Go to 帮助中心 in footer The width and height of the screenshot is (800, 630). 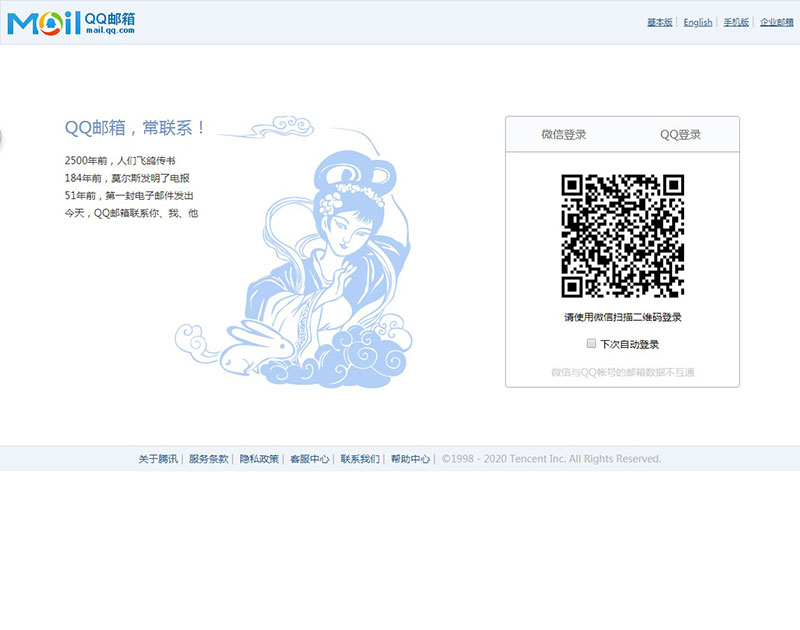pos(411,459)
